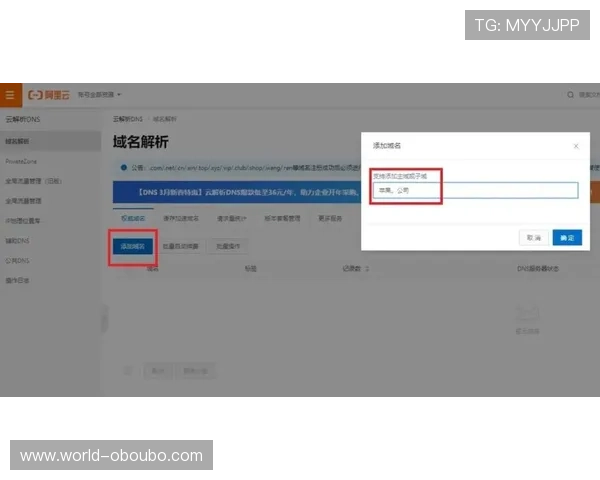Close the 添加域名 dialog
The width and height of the screenshot is (600, 480).
point(576,146)
